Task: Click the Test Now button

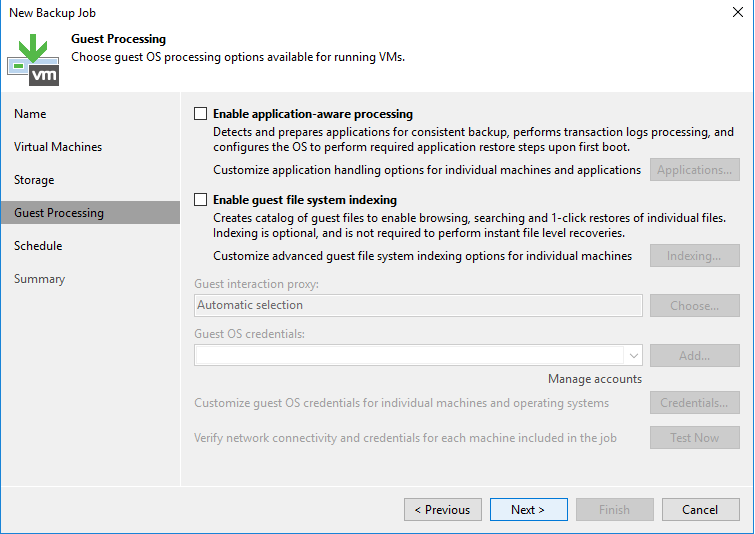Action: coord(694,438)
